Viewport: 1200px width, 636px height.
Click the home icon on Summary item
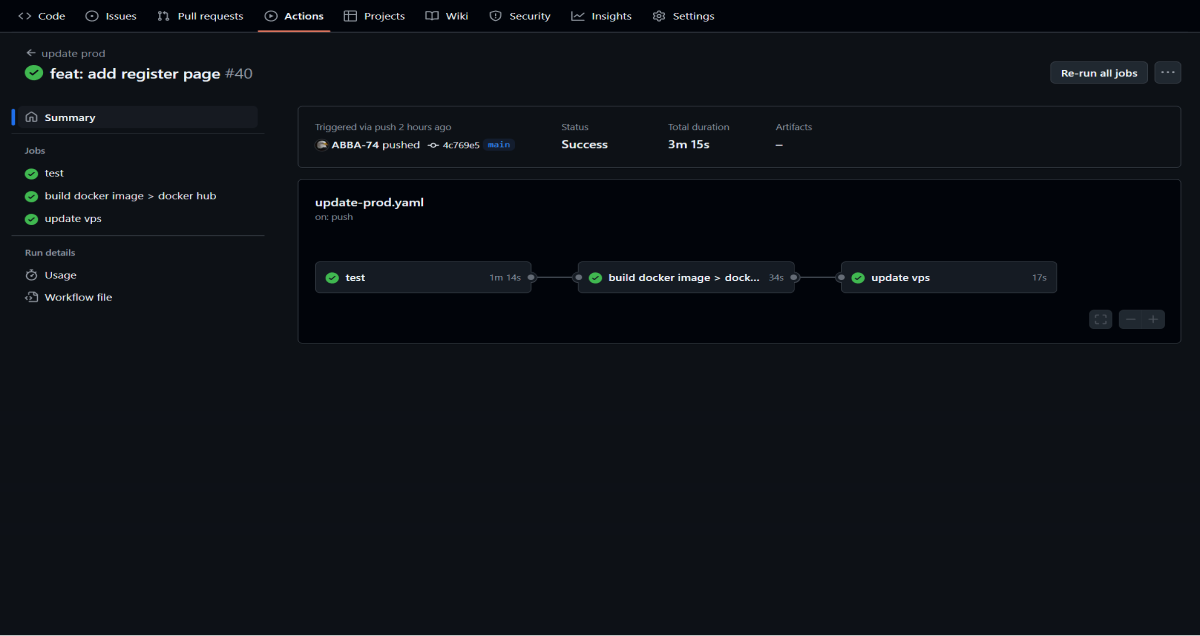(31, 116)
